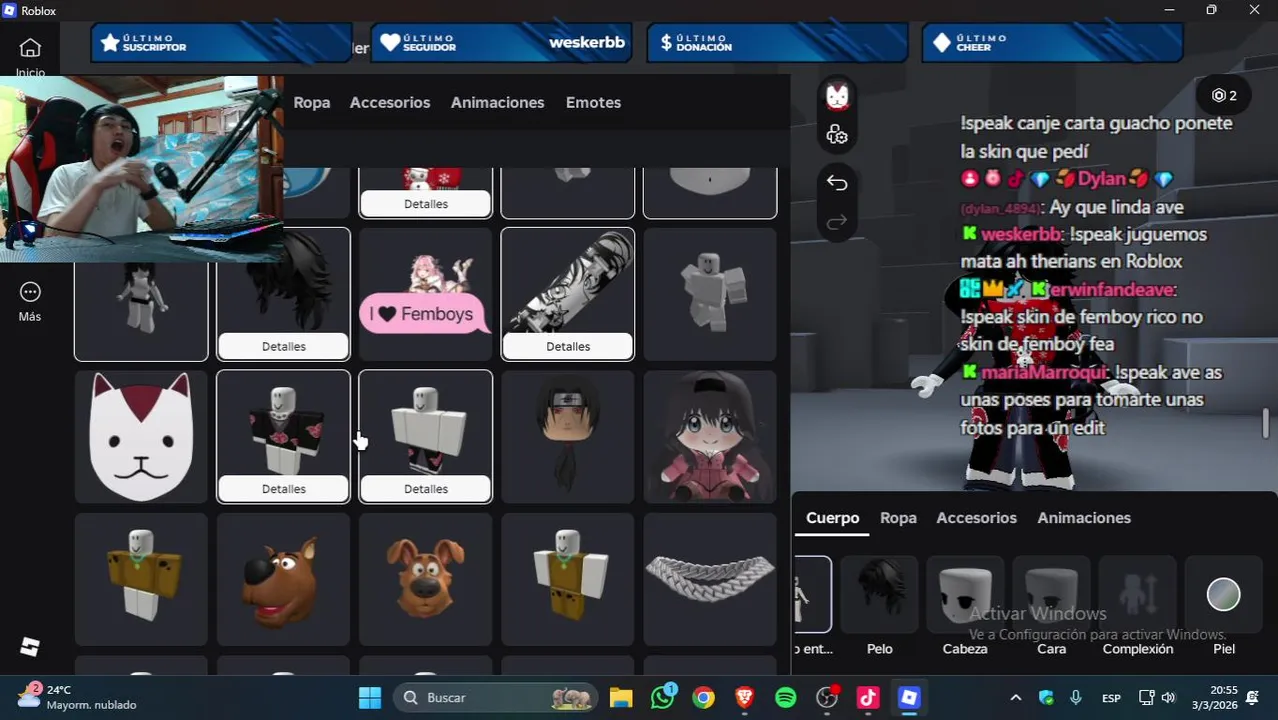Select Pelo hair category tile

click(880, 607)
